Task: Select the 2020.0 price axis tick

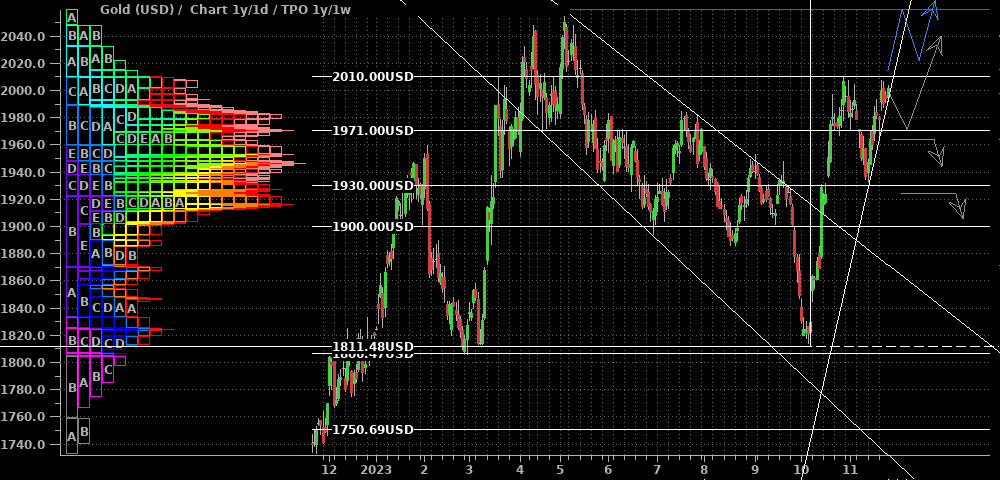Action: click(24, 64)
